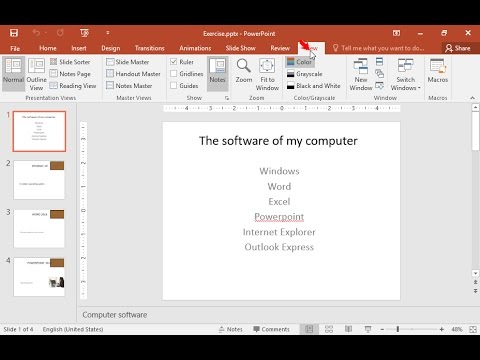Image resolution: width=480 pixels, height=360 pixels.
Task: Save the presentation with the floppy icon
Action: (x=14, y=33)
